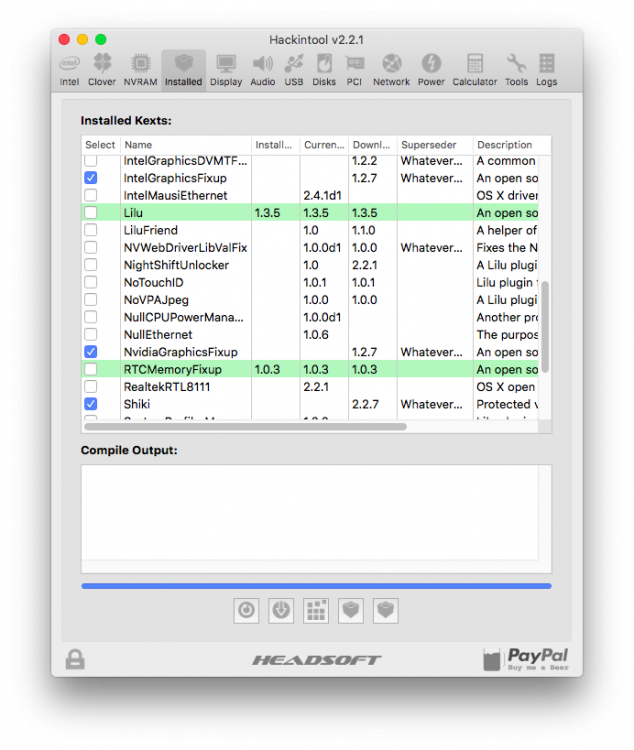The height and width of the screenshot is (750, 634).
Task: Click the kext list vertical scrollbar
Action: 545,327
